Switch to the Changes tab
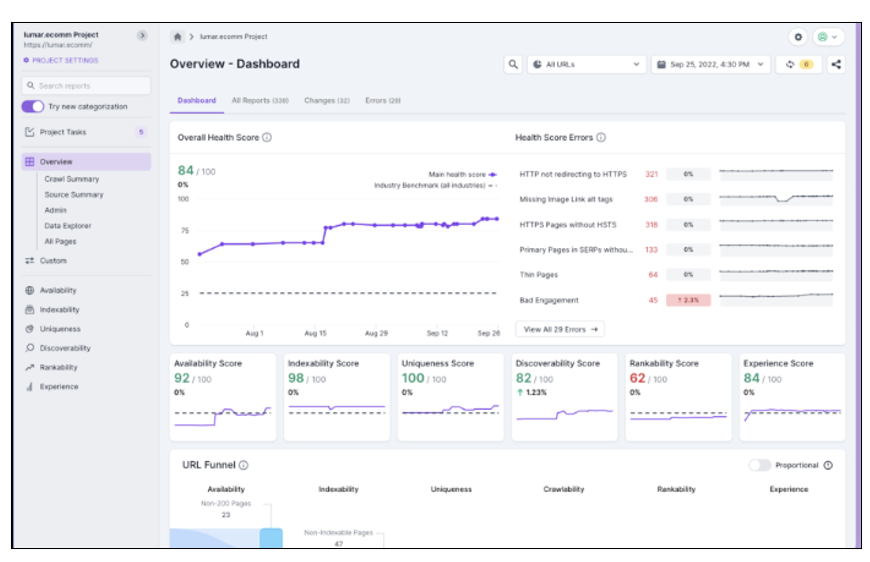 (x=327, y=100)
